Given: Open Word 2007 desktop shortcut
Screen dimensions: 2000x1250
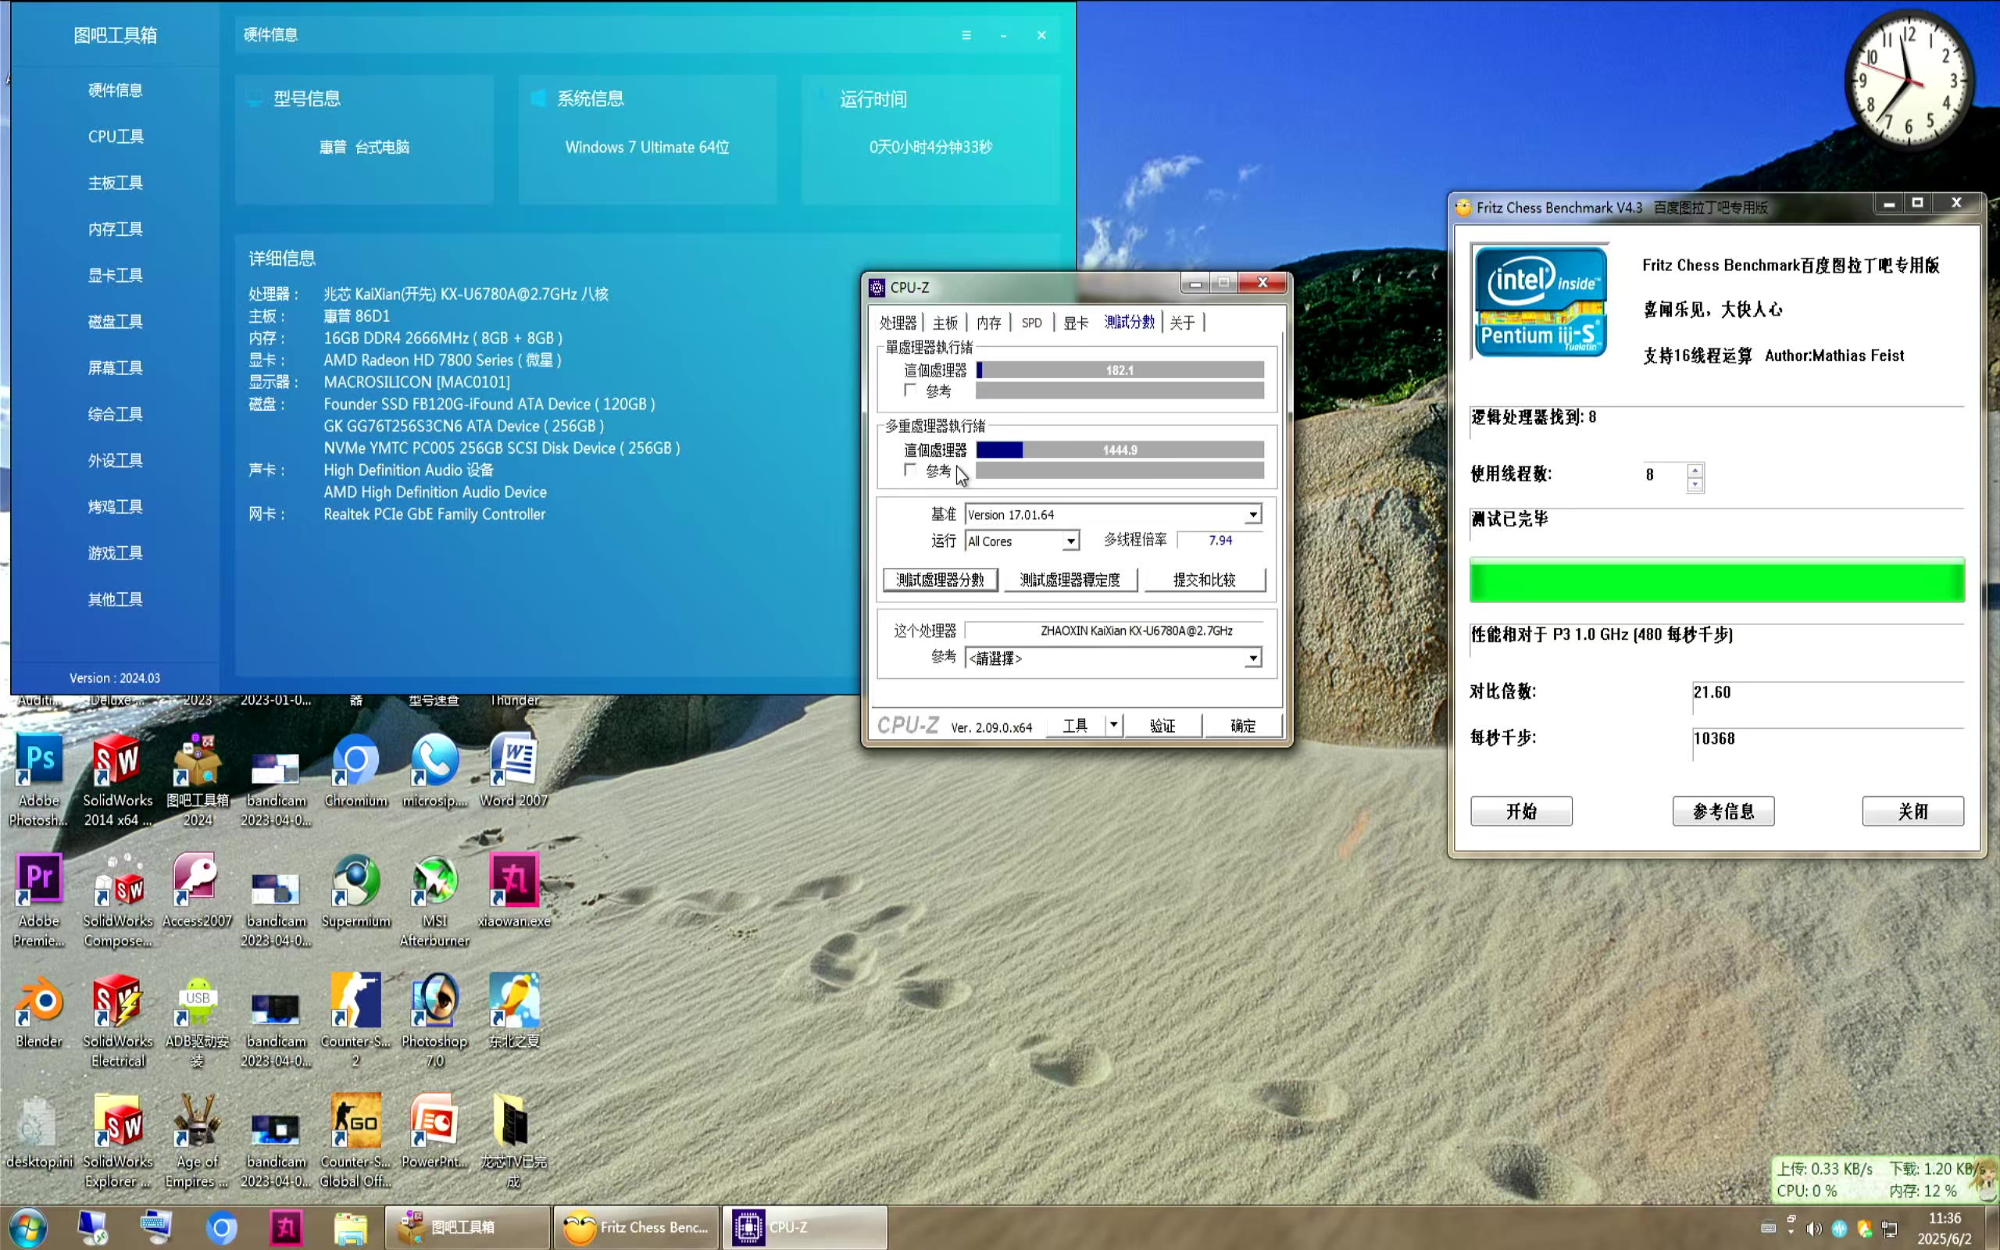Looking at the screenshot, I should pos(514,771).
